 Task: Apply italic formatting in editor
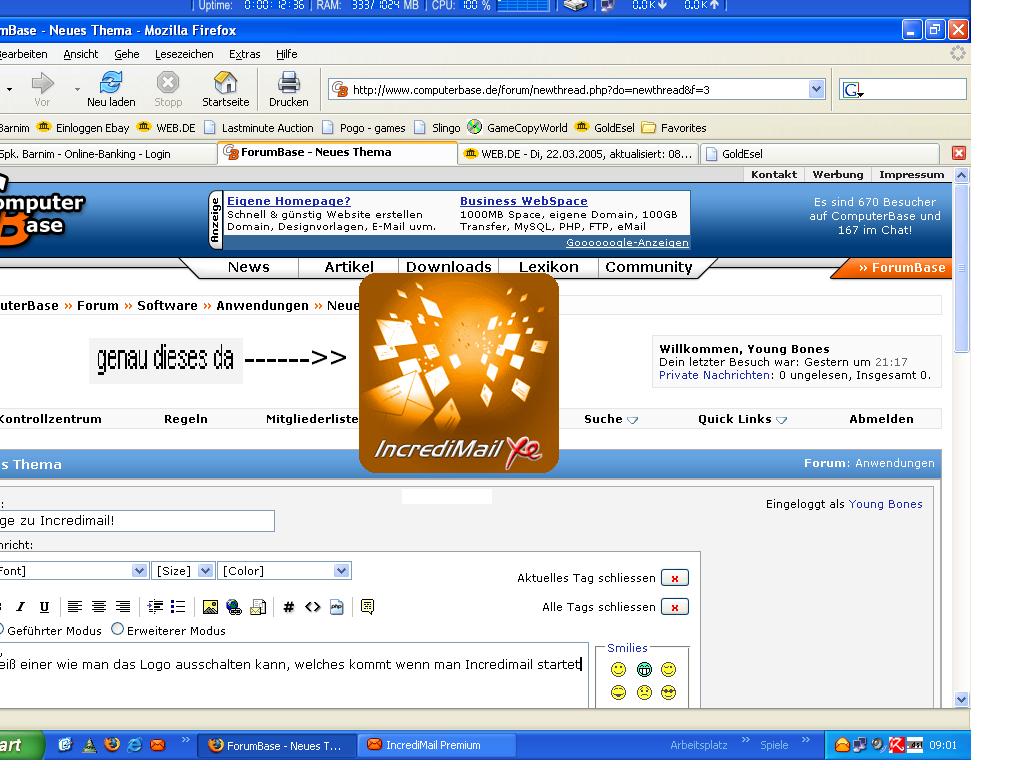pyautogui.click(x=21, y=607)
